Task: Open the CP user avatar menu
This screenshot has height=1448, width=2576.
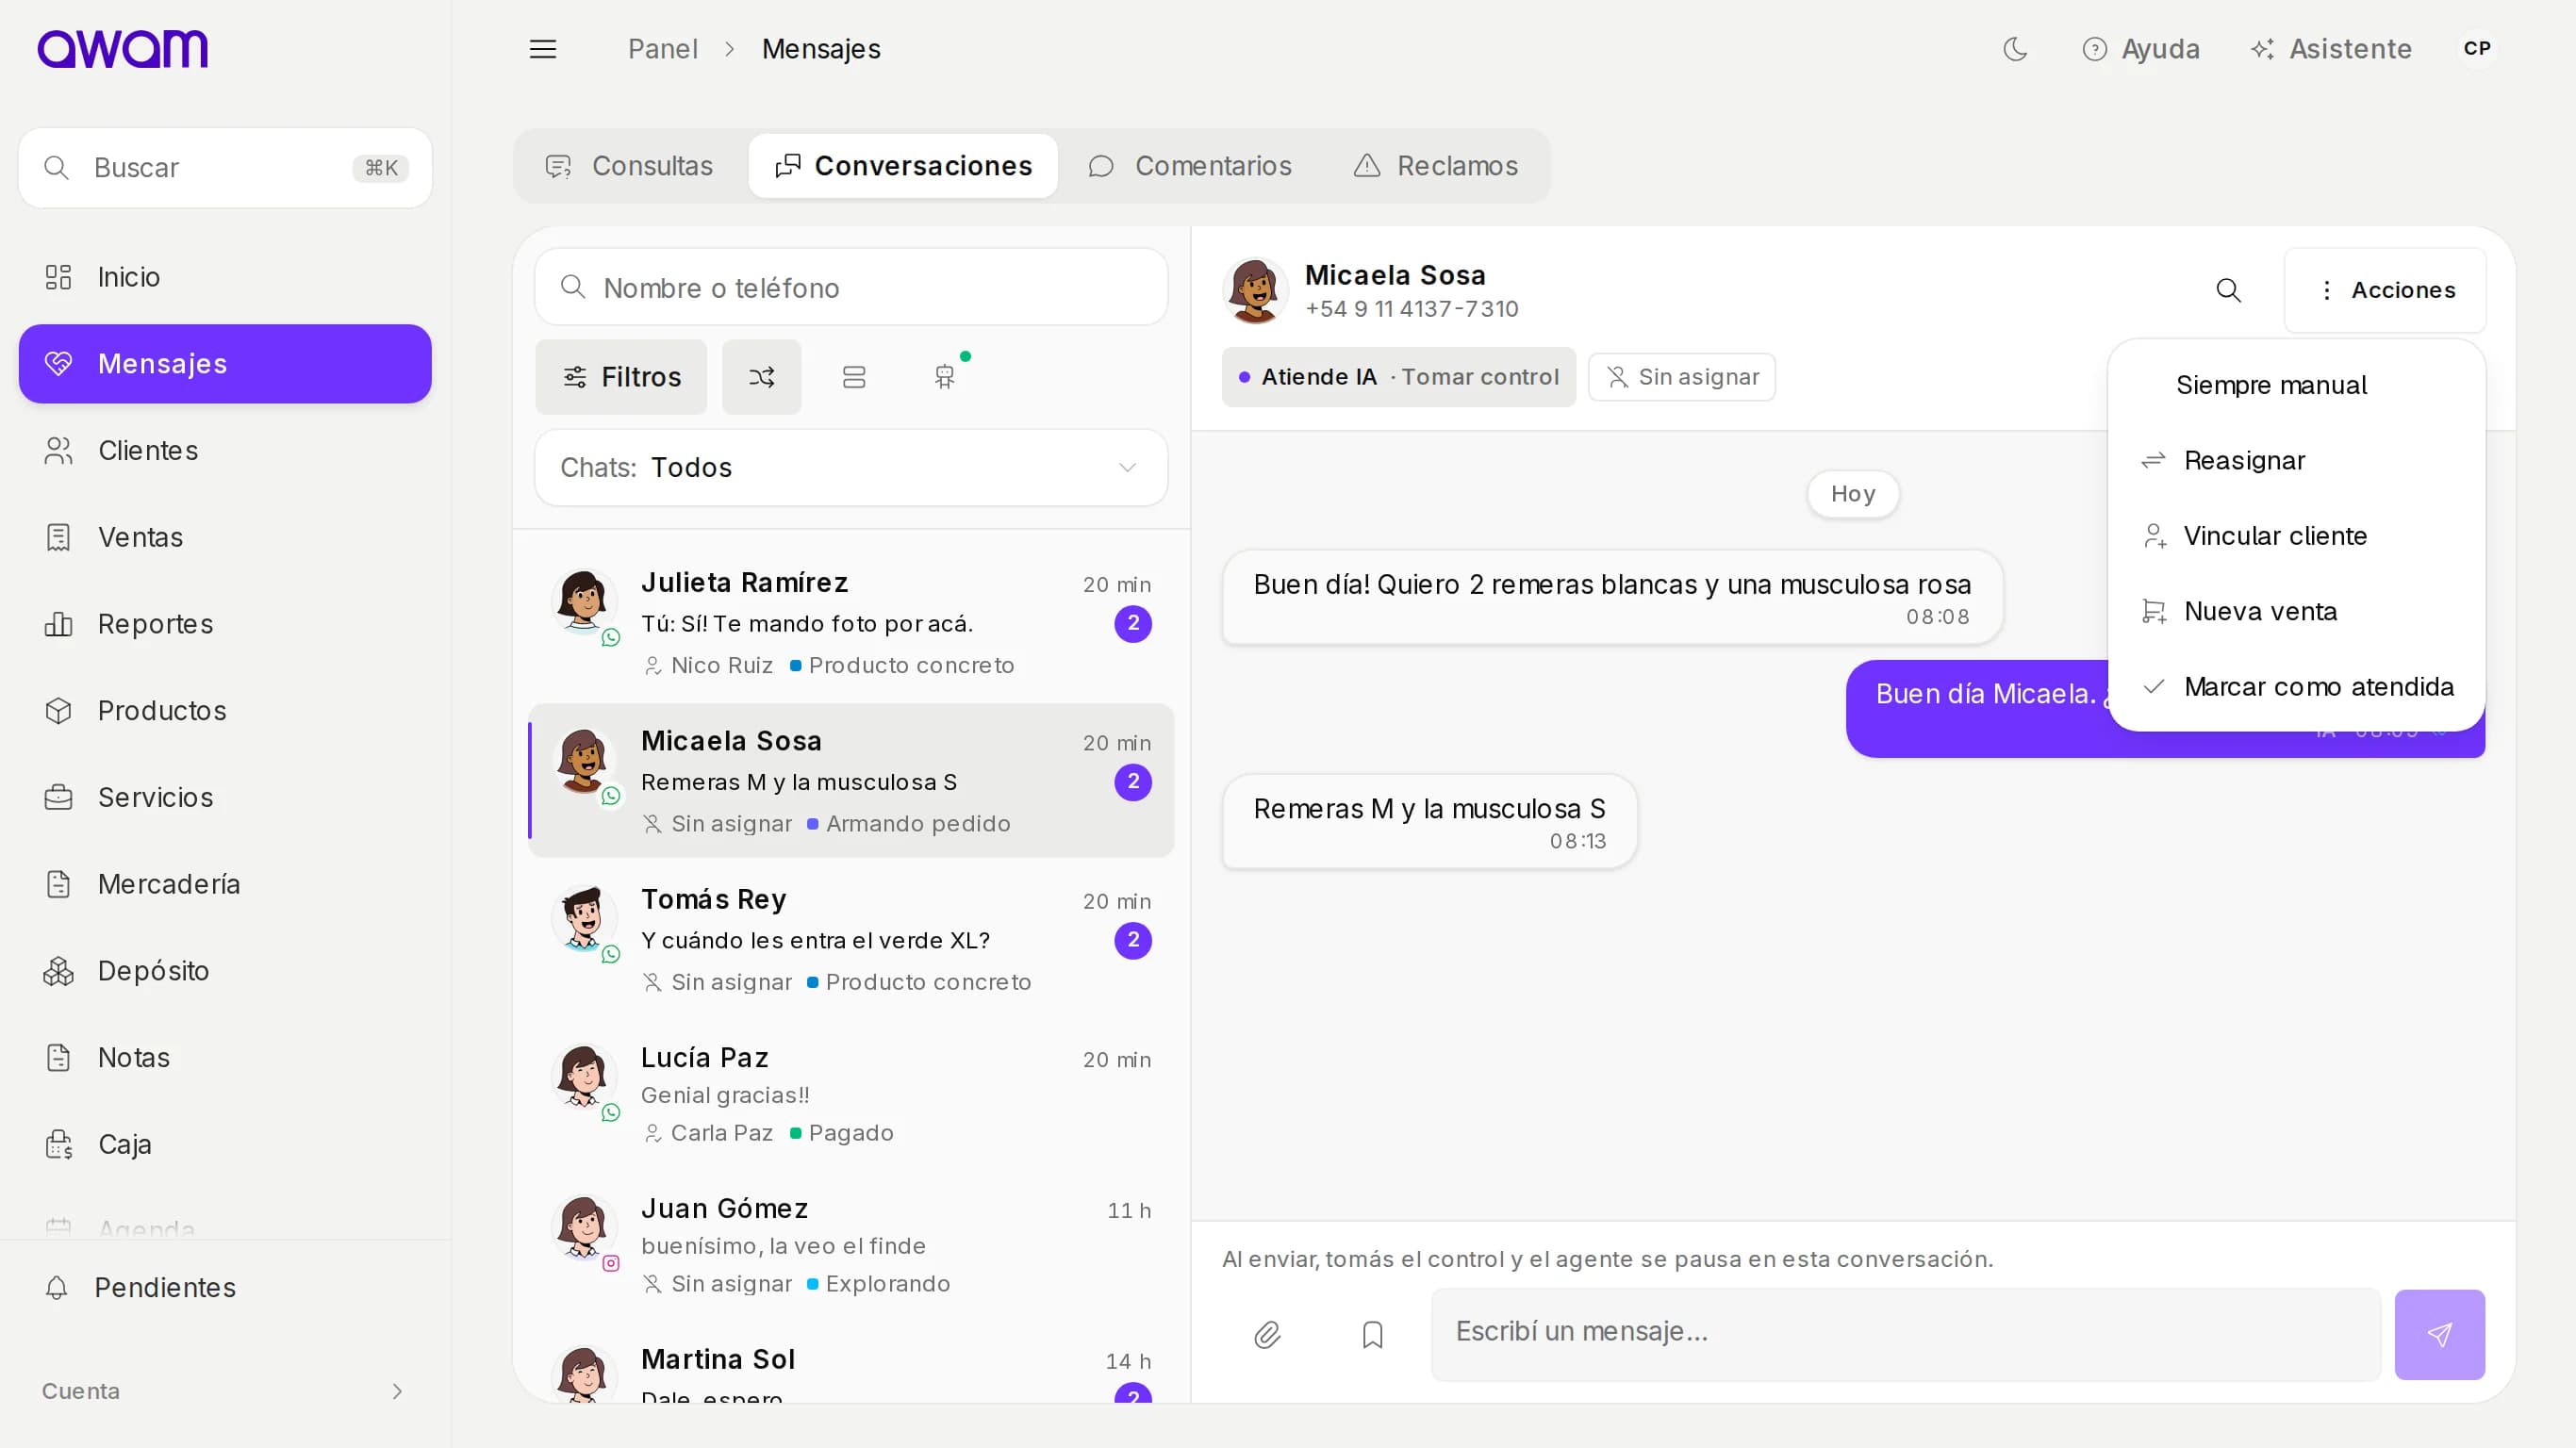Action: click(2476, 49)
